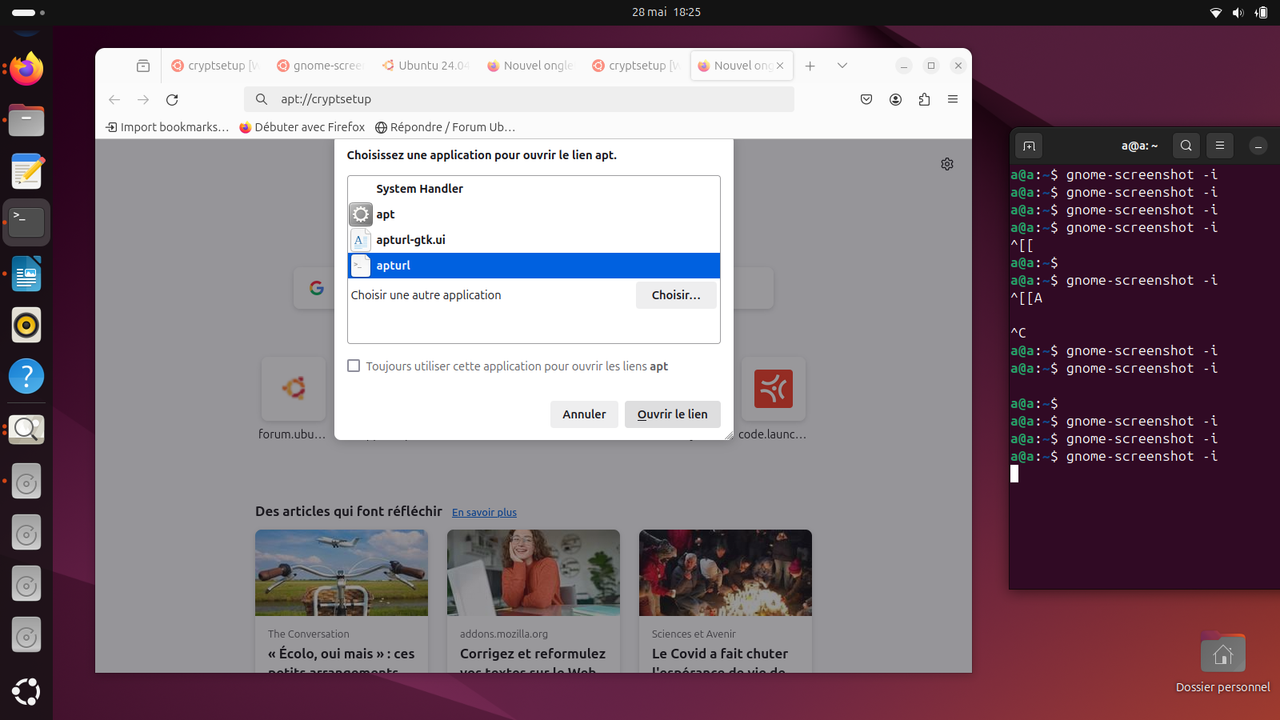
Task: Switch to Terminal via the dock icon
Action: pos(26,222)
